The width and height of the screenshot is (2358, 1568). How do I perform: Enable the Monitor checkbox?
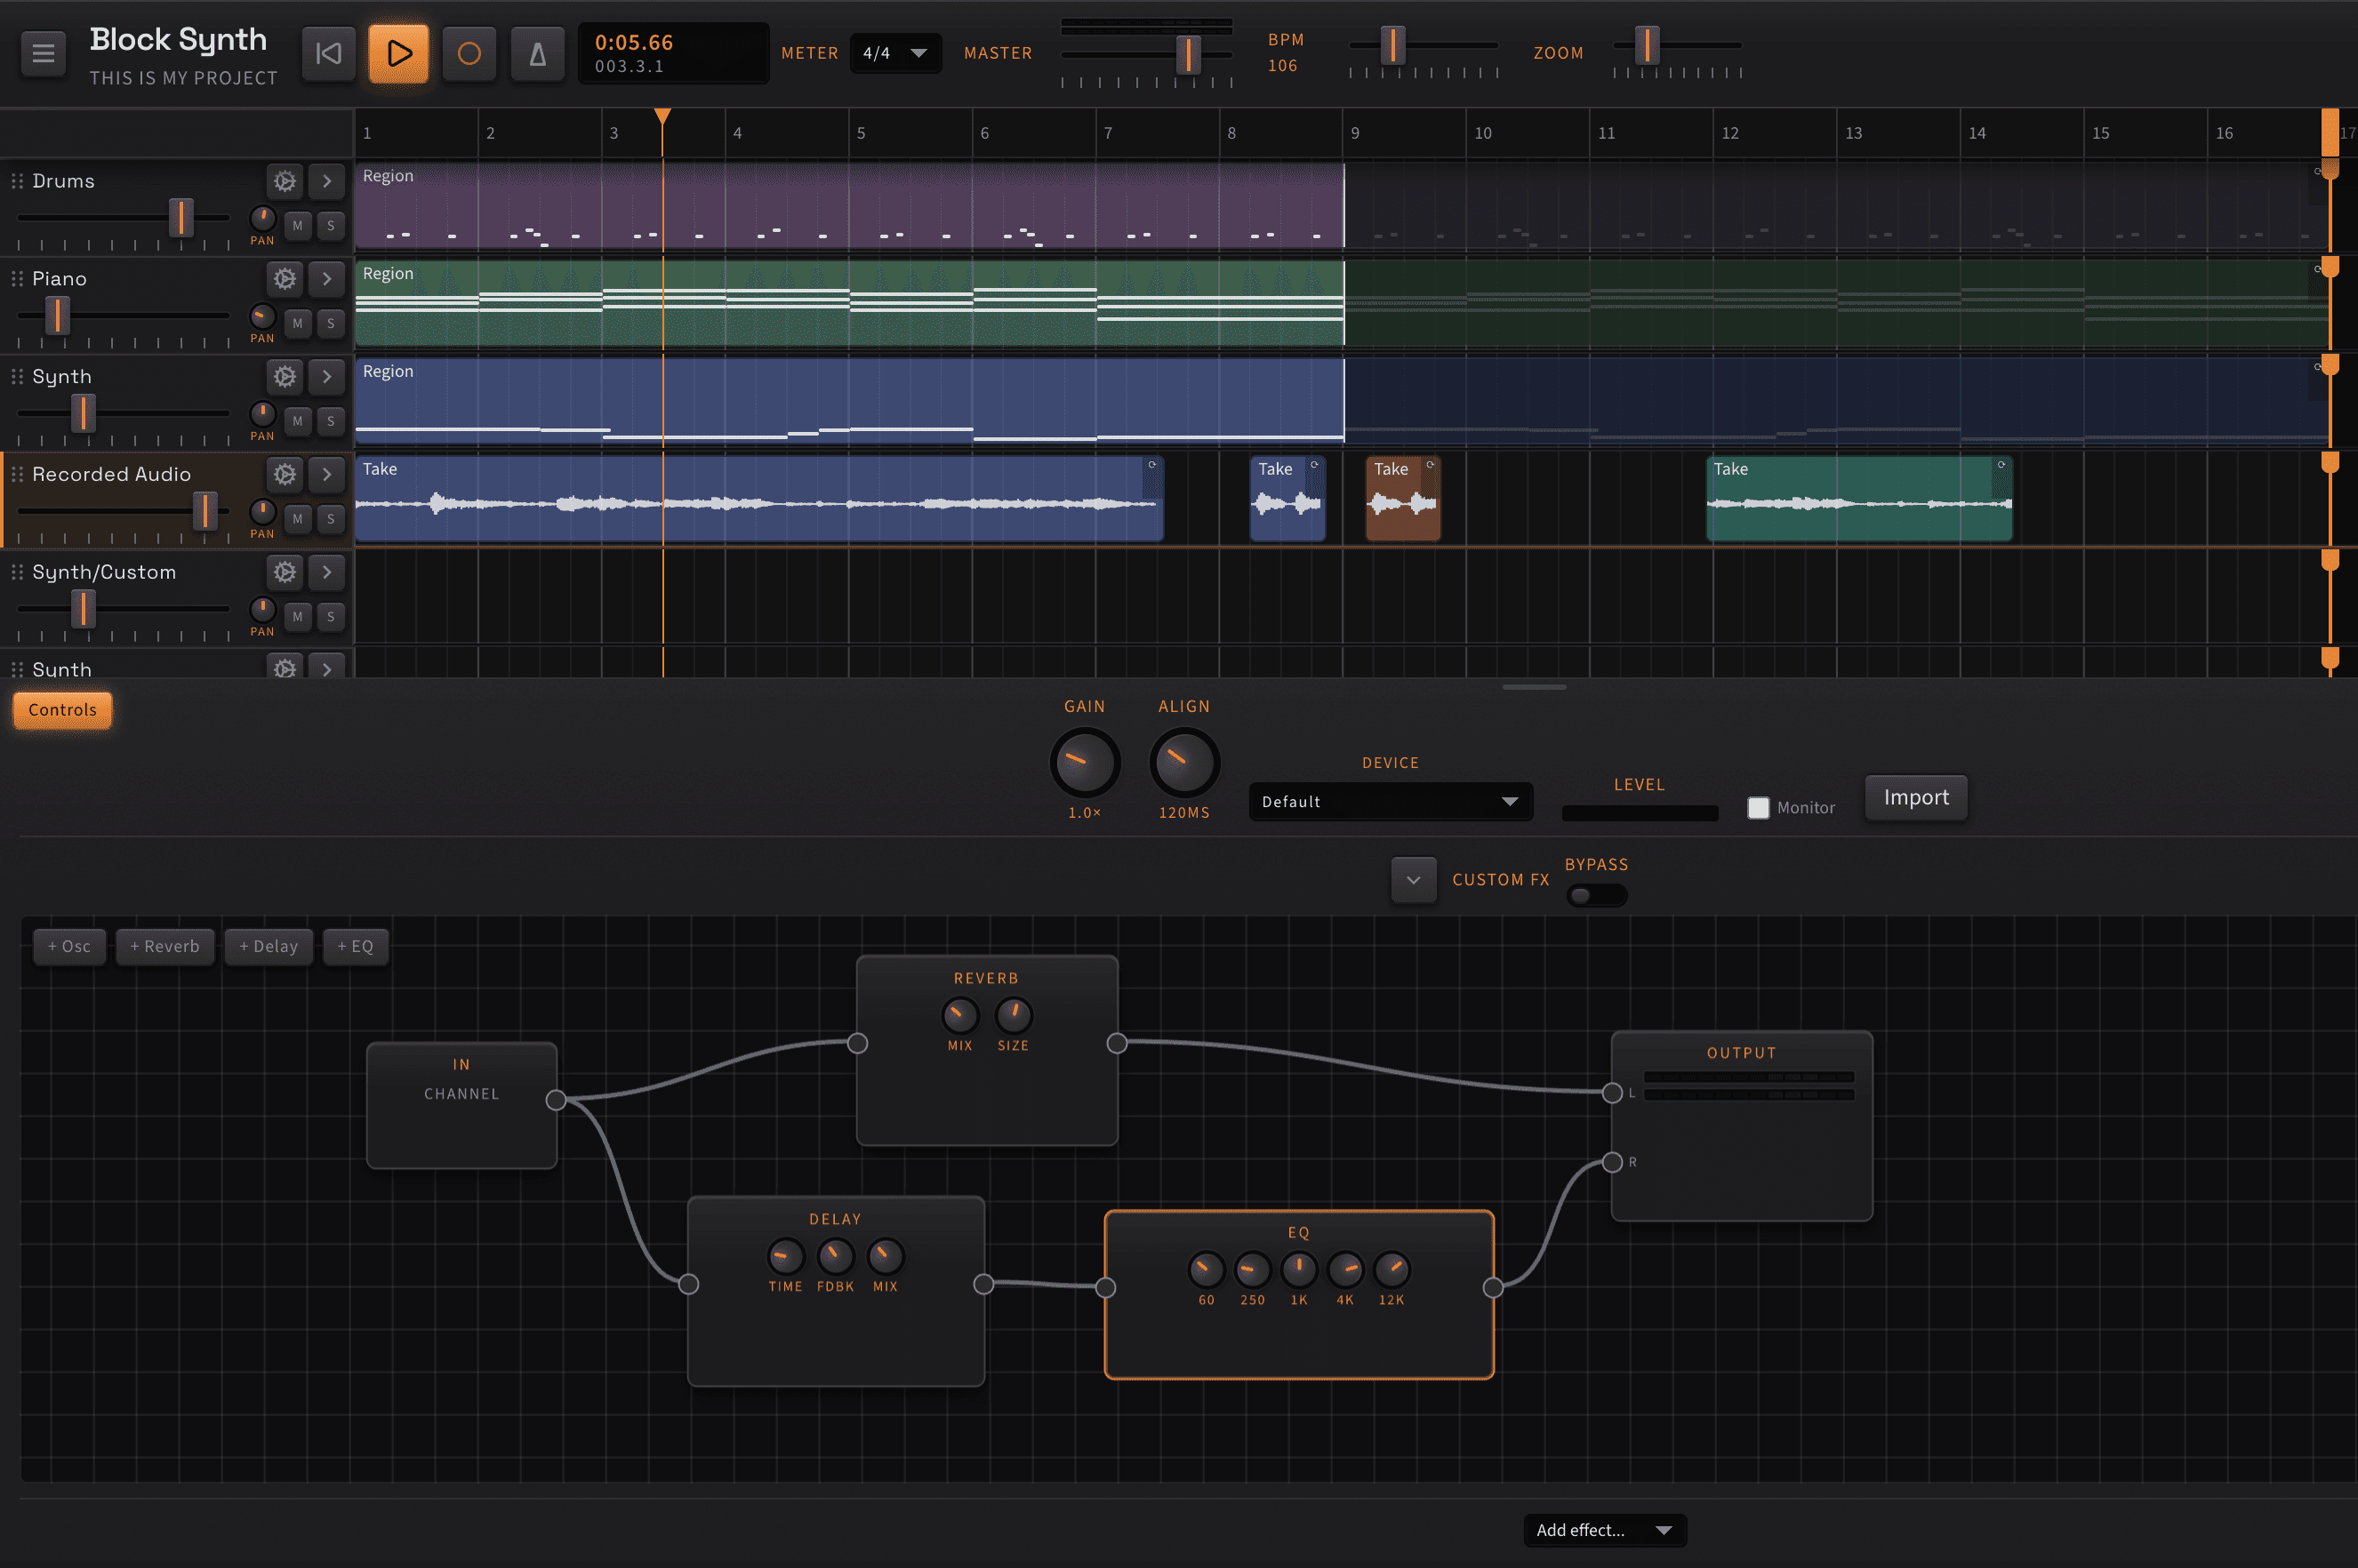click(1758, 808)
